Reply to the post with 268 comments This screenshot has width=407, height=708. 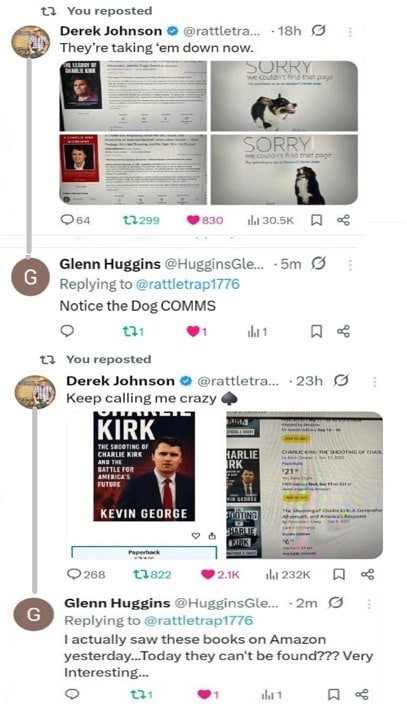[x=86, y=574]
